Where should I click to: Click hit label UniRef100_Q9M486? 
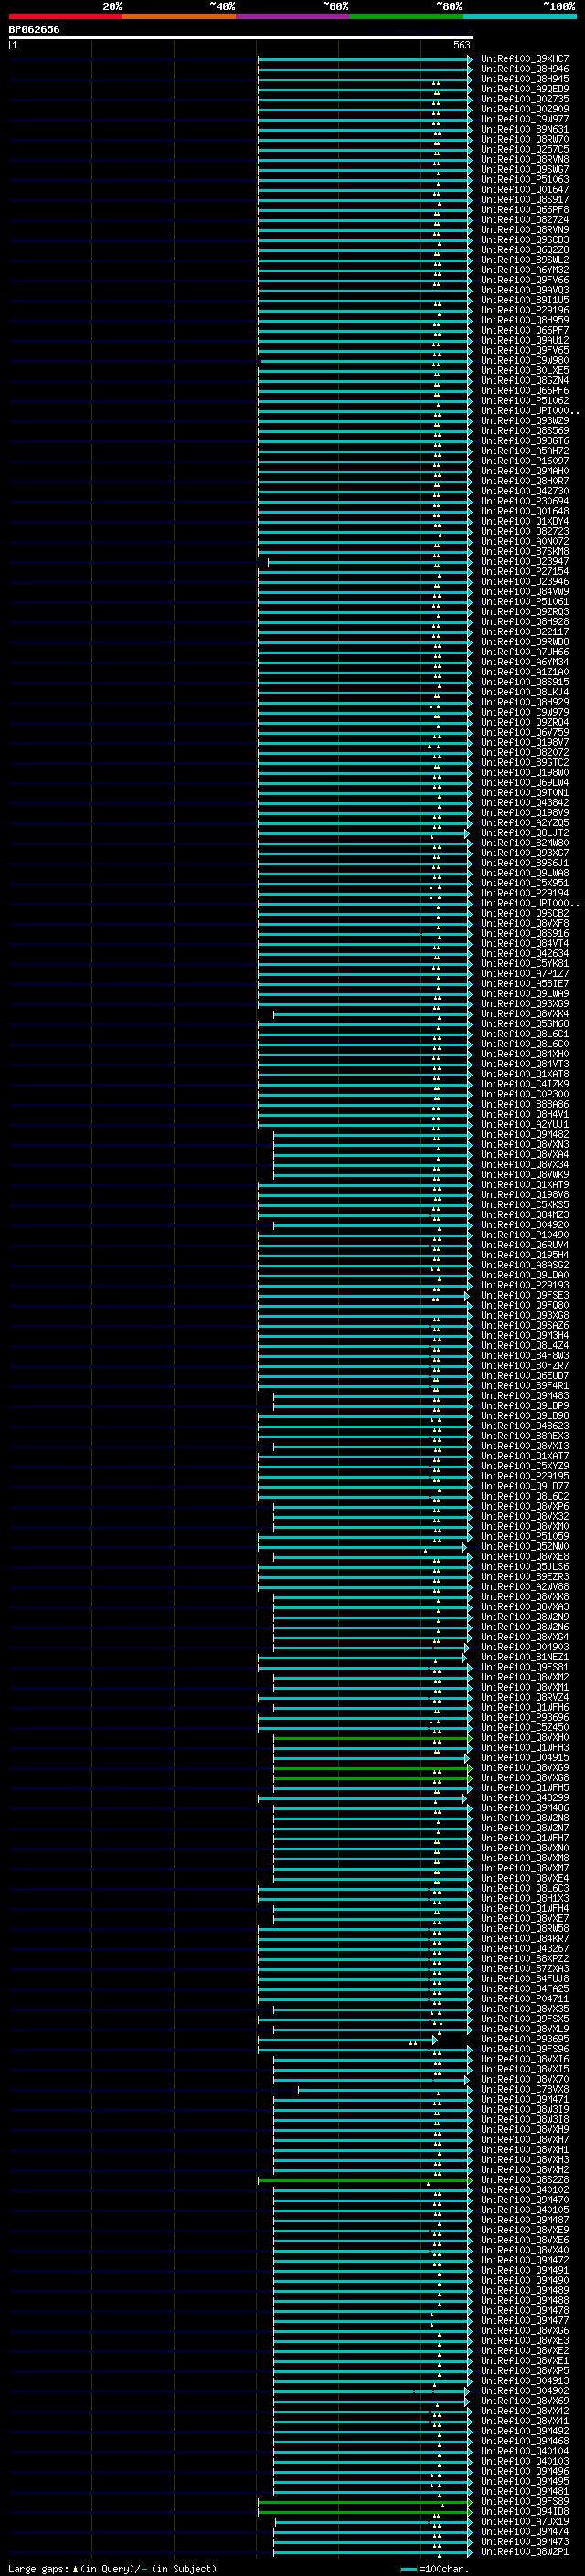[x=525, y=1808]
